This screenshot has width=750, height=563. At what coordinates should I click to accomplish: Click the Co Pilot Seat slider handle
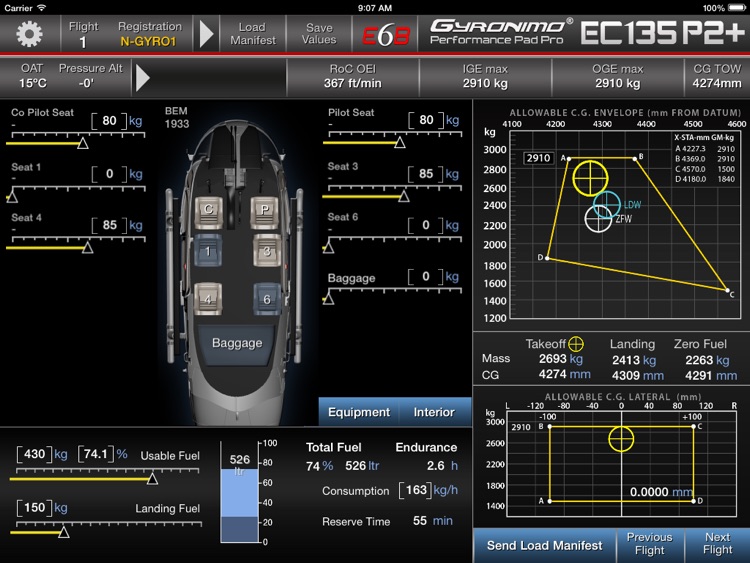(83, 143)
